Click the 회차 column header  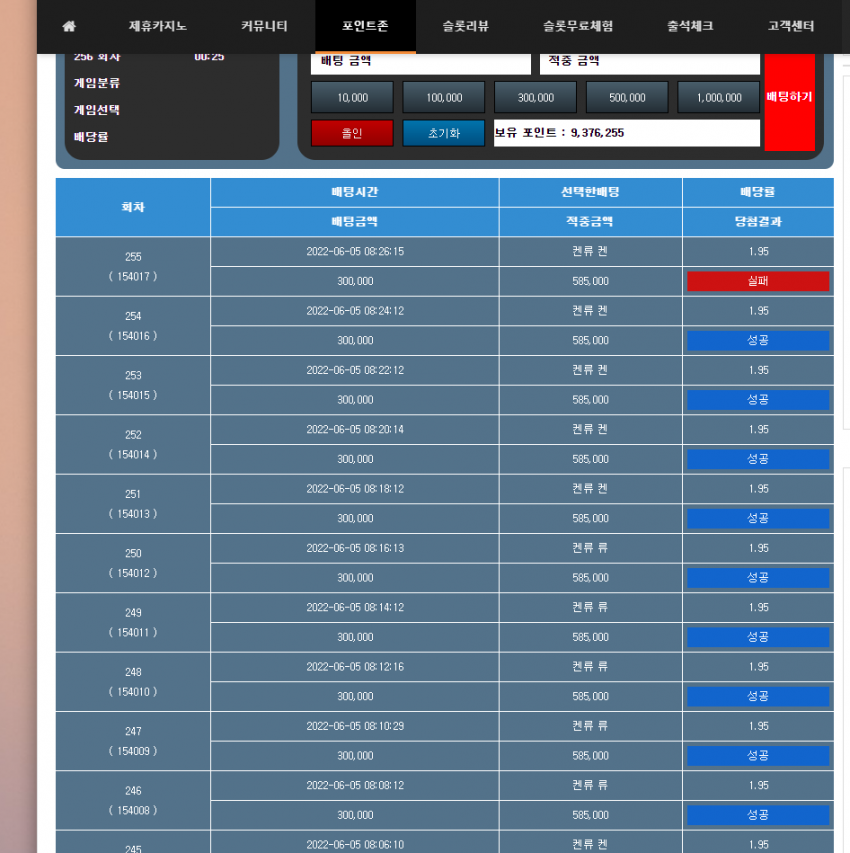133,207
